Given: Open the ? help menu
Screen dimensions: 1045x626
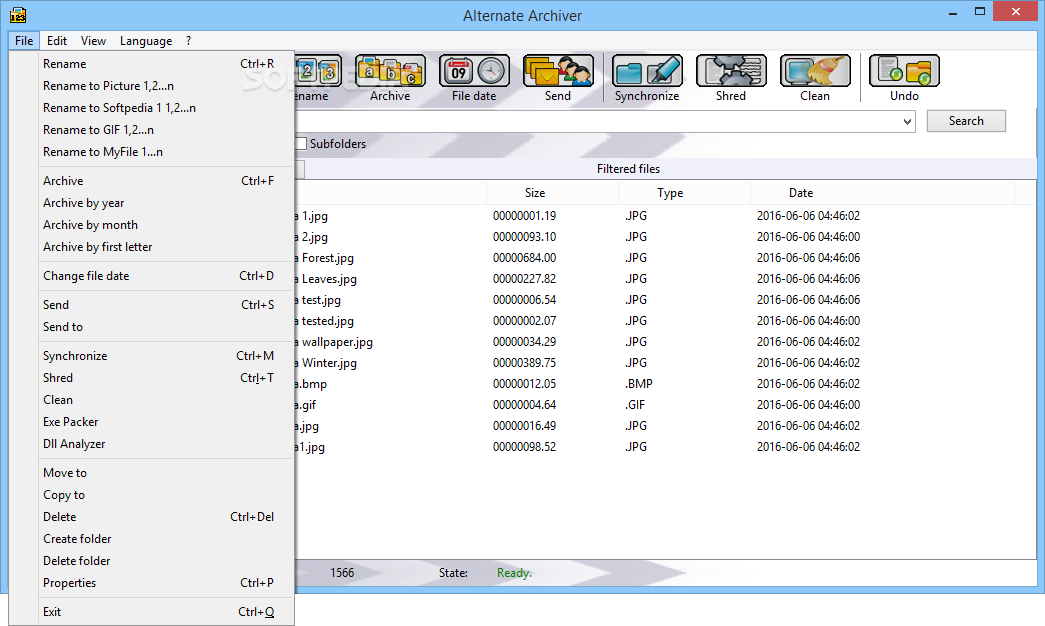Looking at the screenshot, I should (x=189, y=41).
